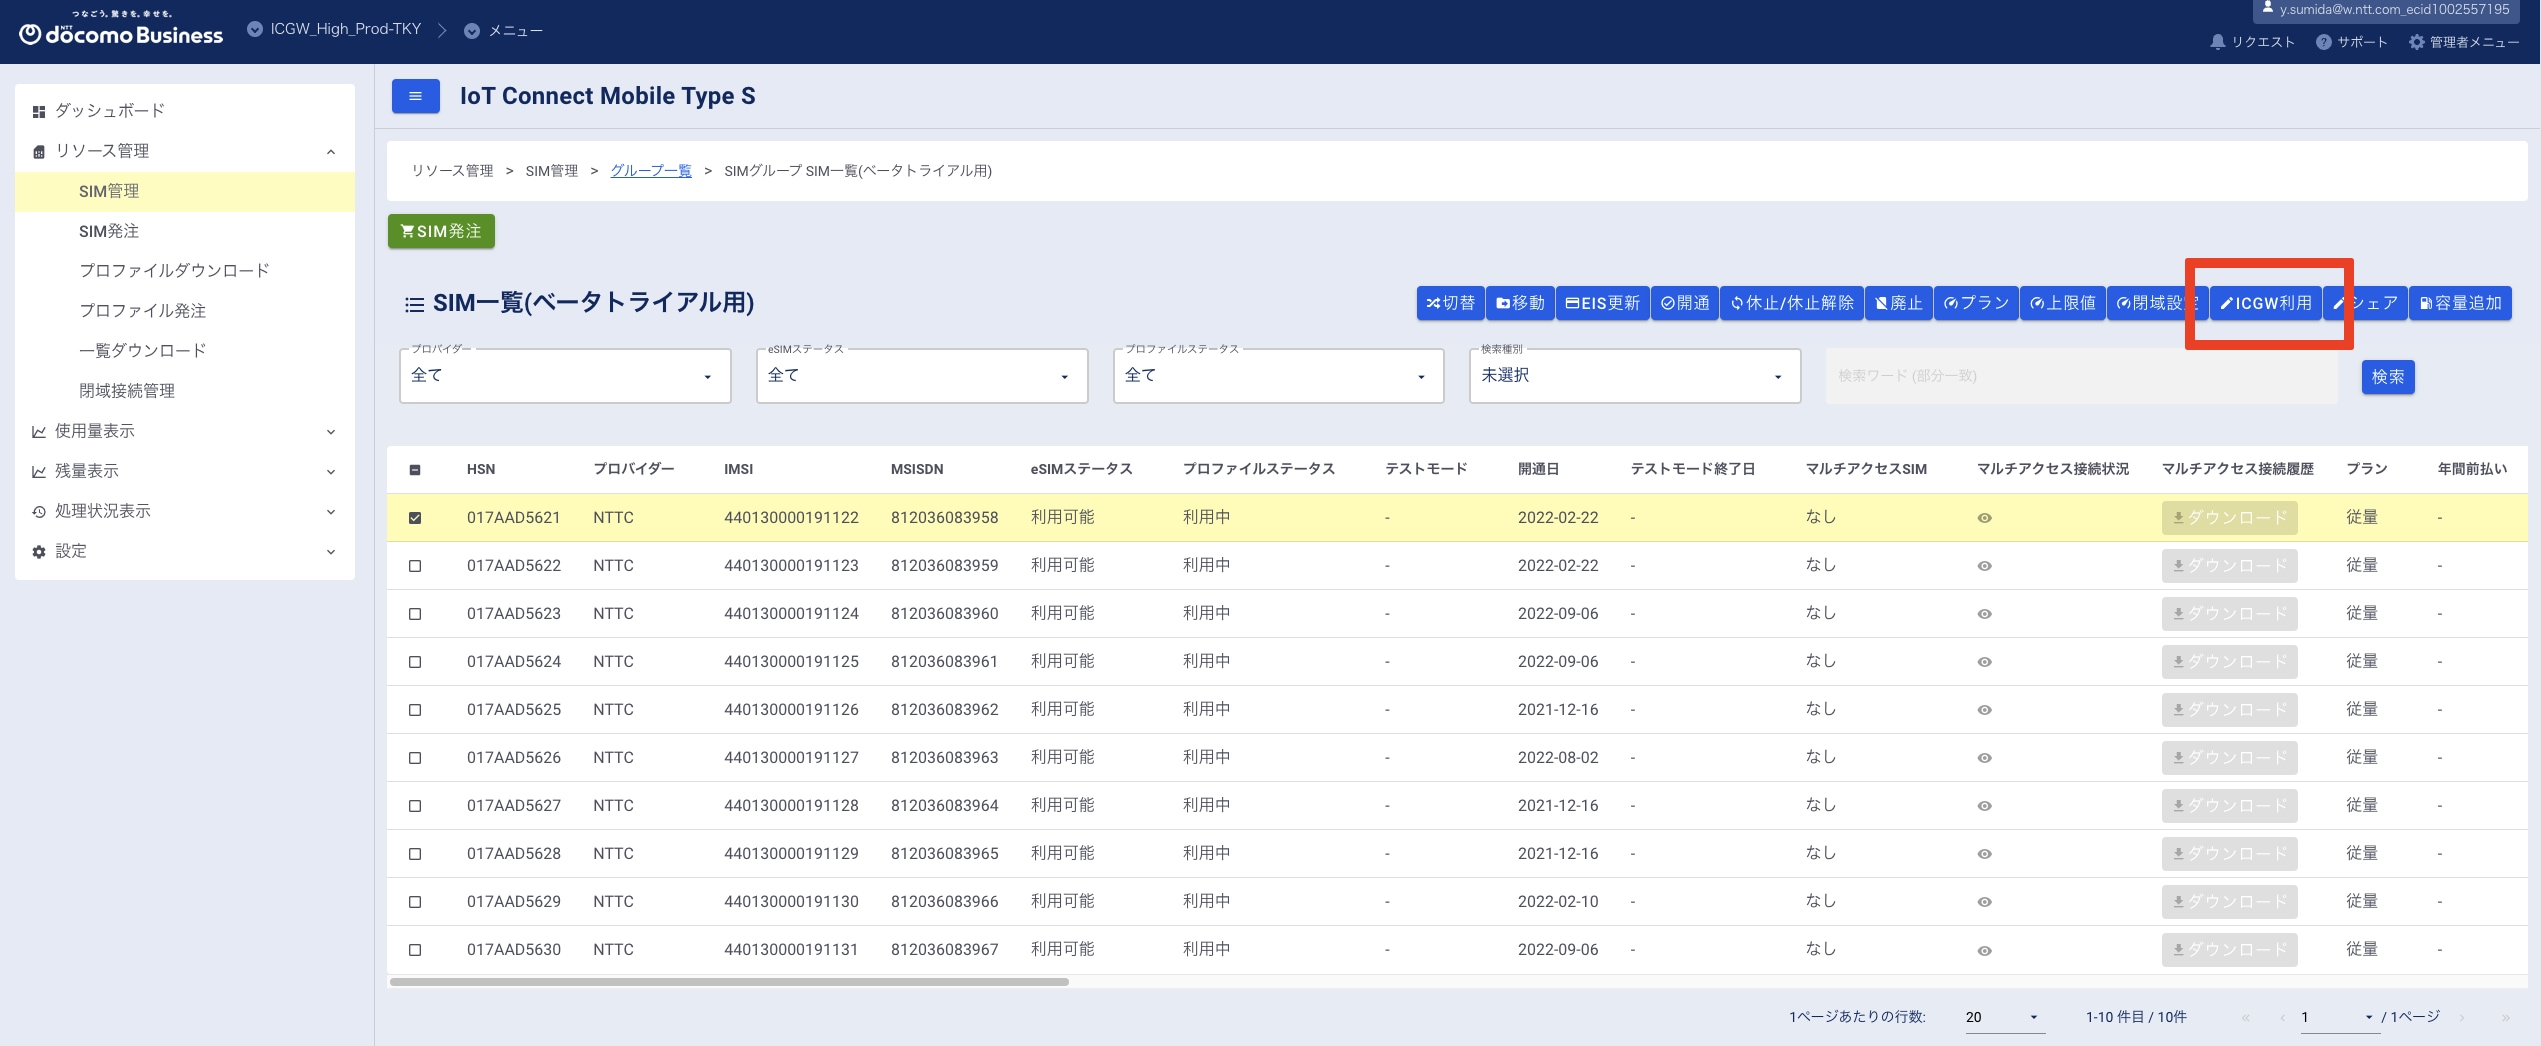Click the horizontal table scrollbar
Image resolution: width=2541 pixels, height=1046 pixels.
729,982
